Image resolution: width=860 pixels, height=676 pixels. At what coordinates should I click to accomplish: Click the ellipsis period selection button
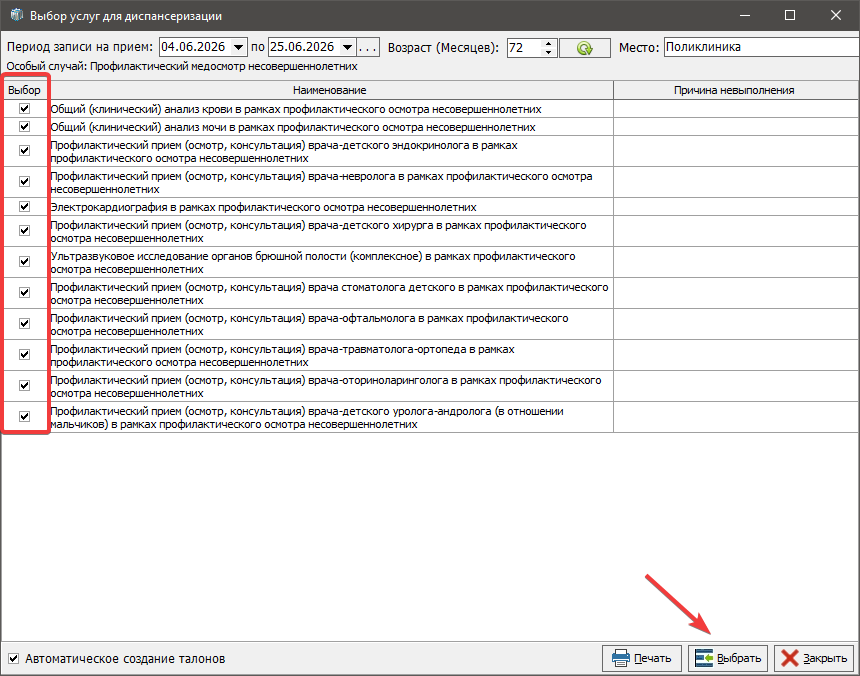pyautogui.click(x=367, y=48)
